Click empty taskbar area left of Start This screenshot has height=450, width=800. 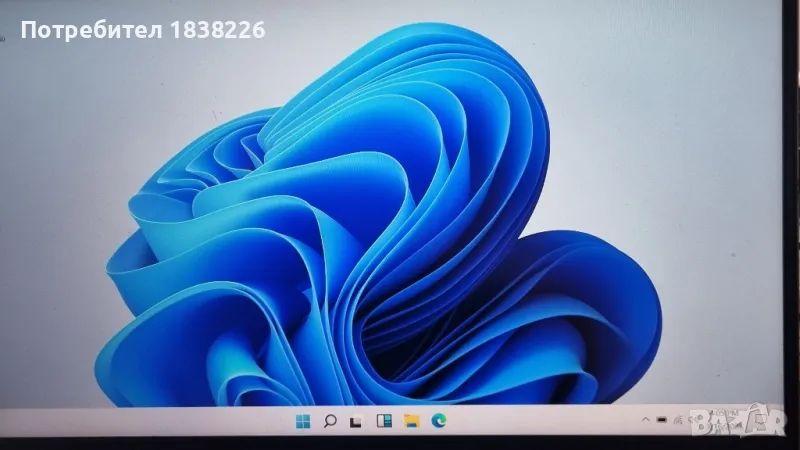(150, 421)
